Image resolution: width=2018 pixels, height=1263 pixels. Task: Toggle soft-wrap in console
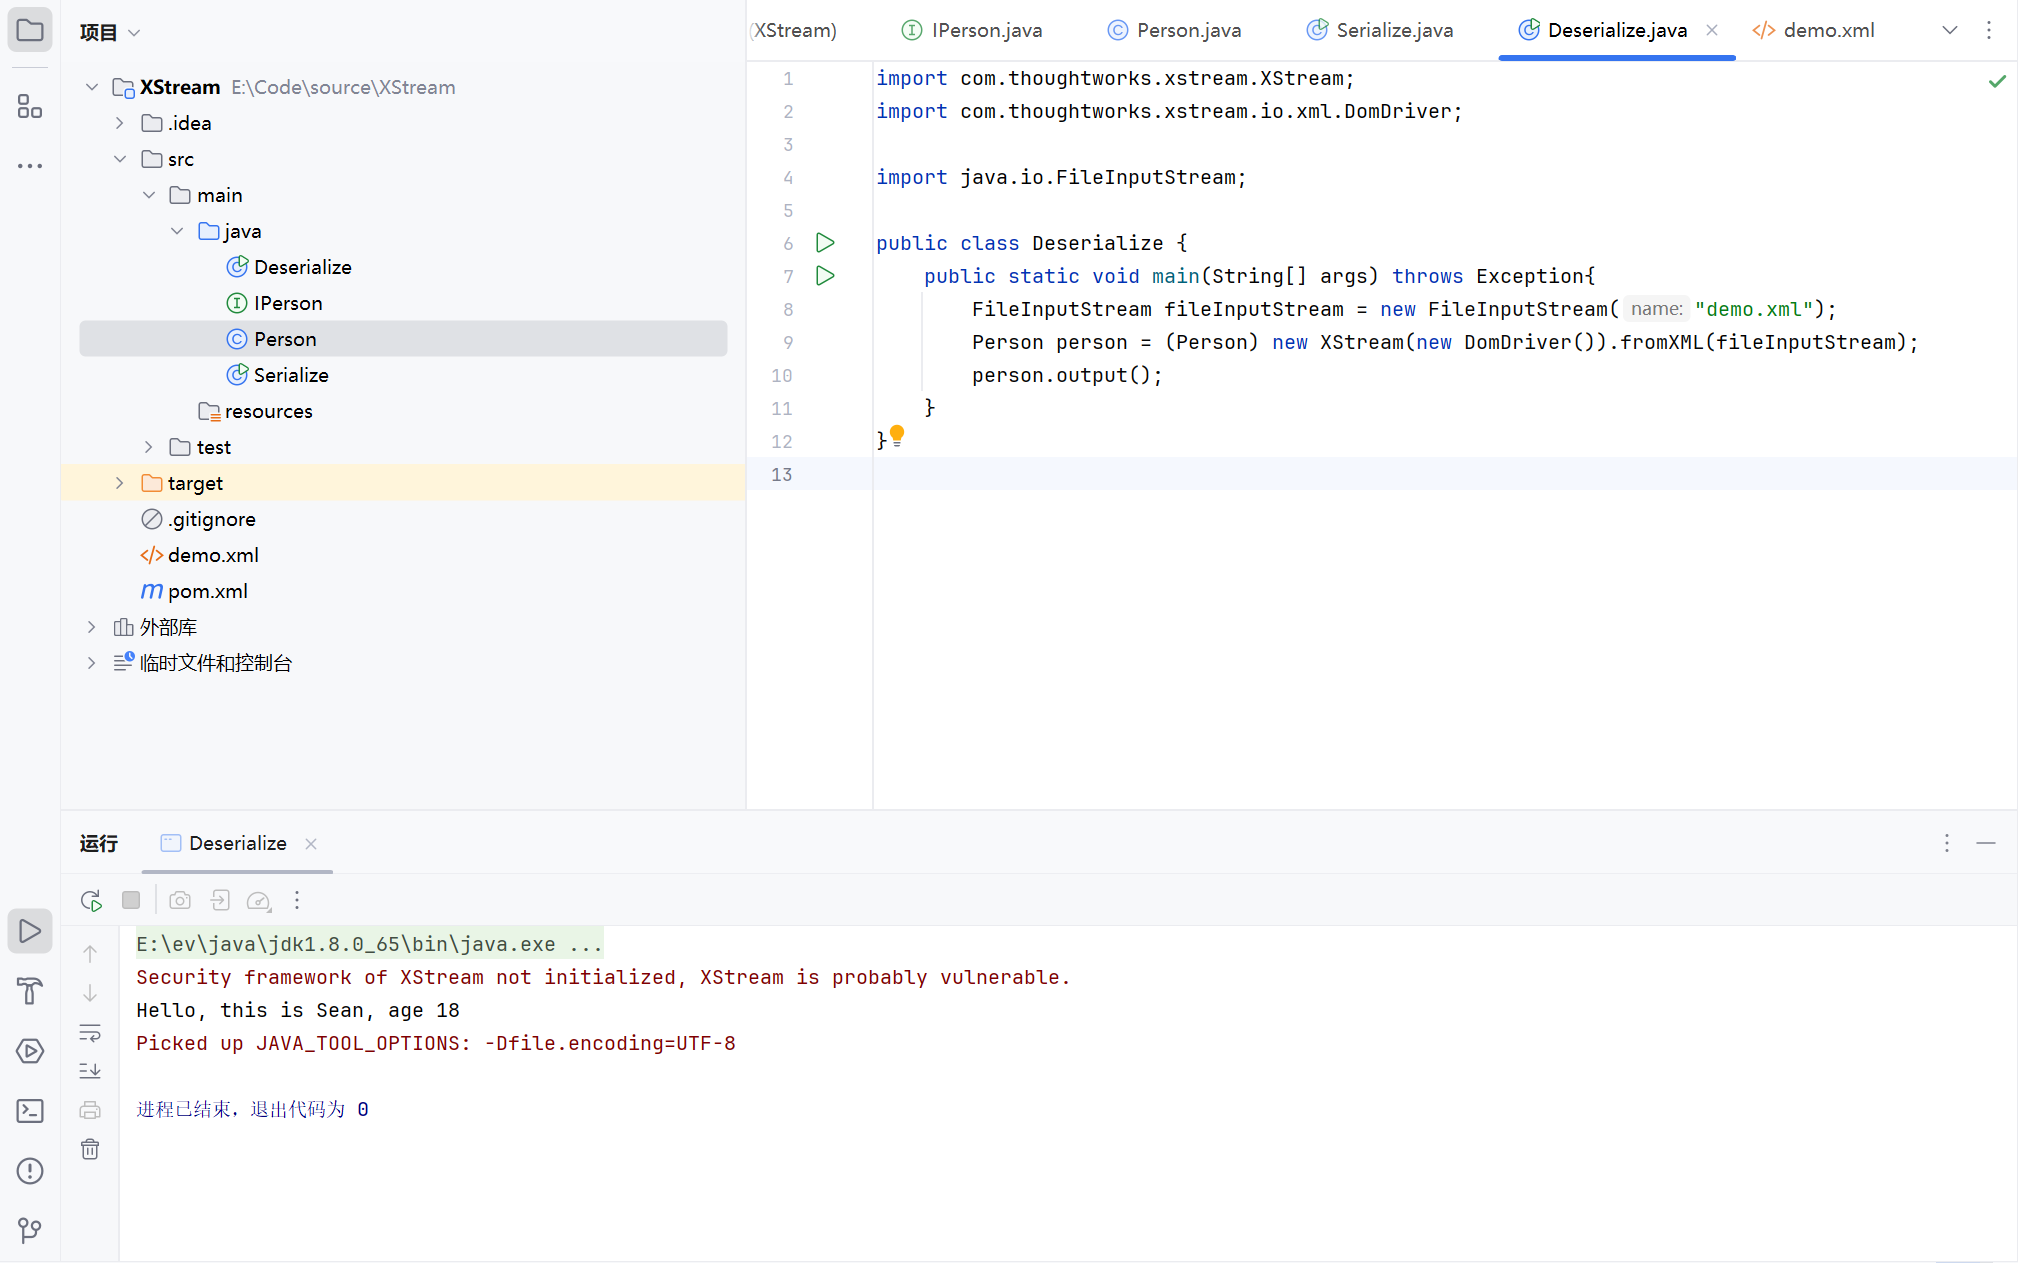[x=90, y=1032]
